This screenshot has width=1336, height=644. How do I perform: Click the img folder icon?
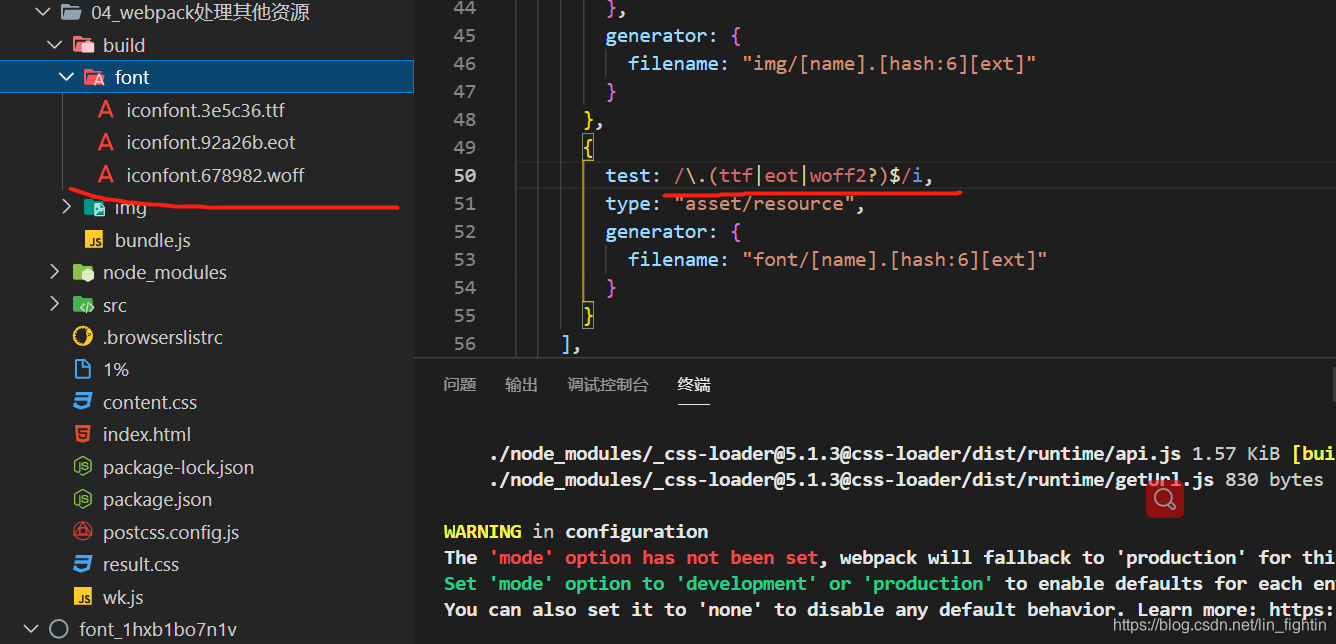[x=95, y=208]
